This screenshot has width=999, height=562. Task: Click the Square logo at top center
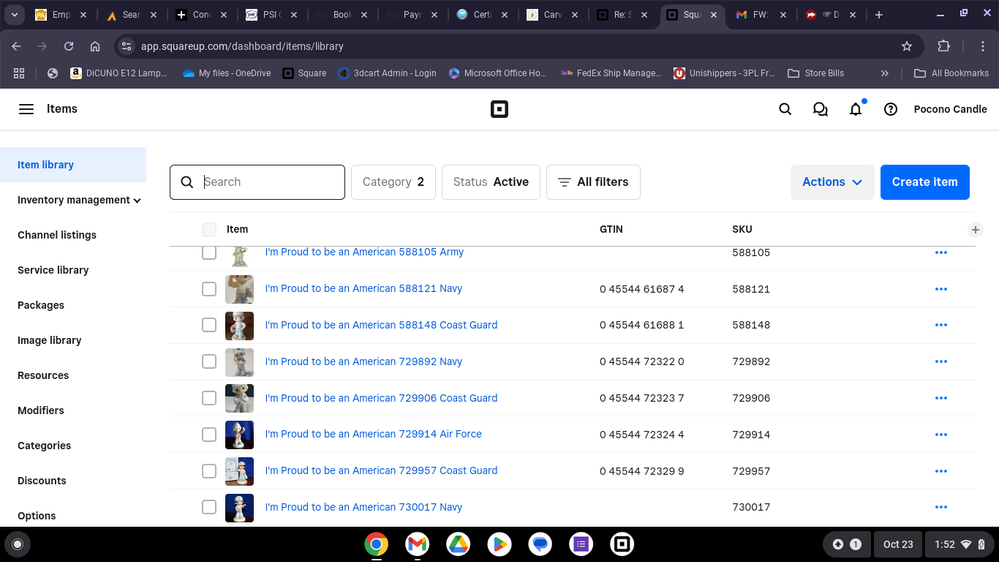tap(499, 109)
